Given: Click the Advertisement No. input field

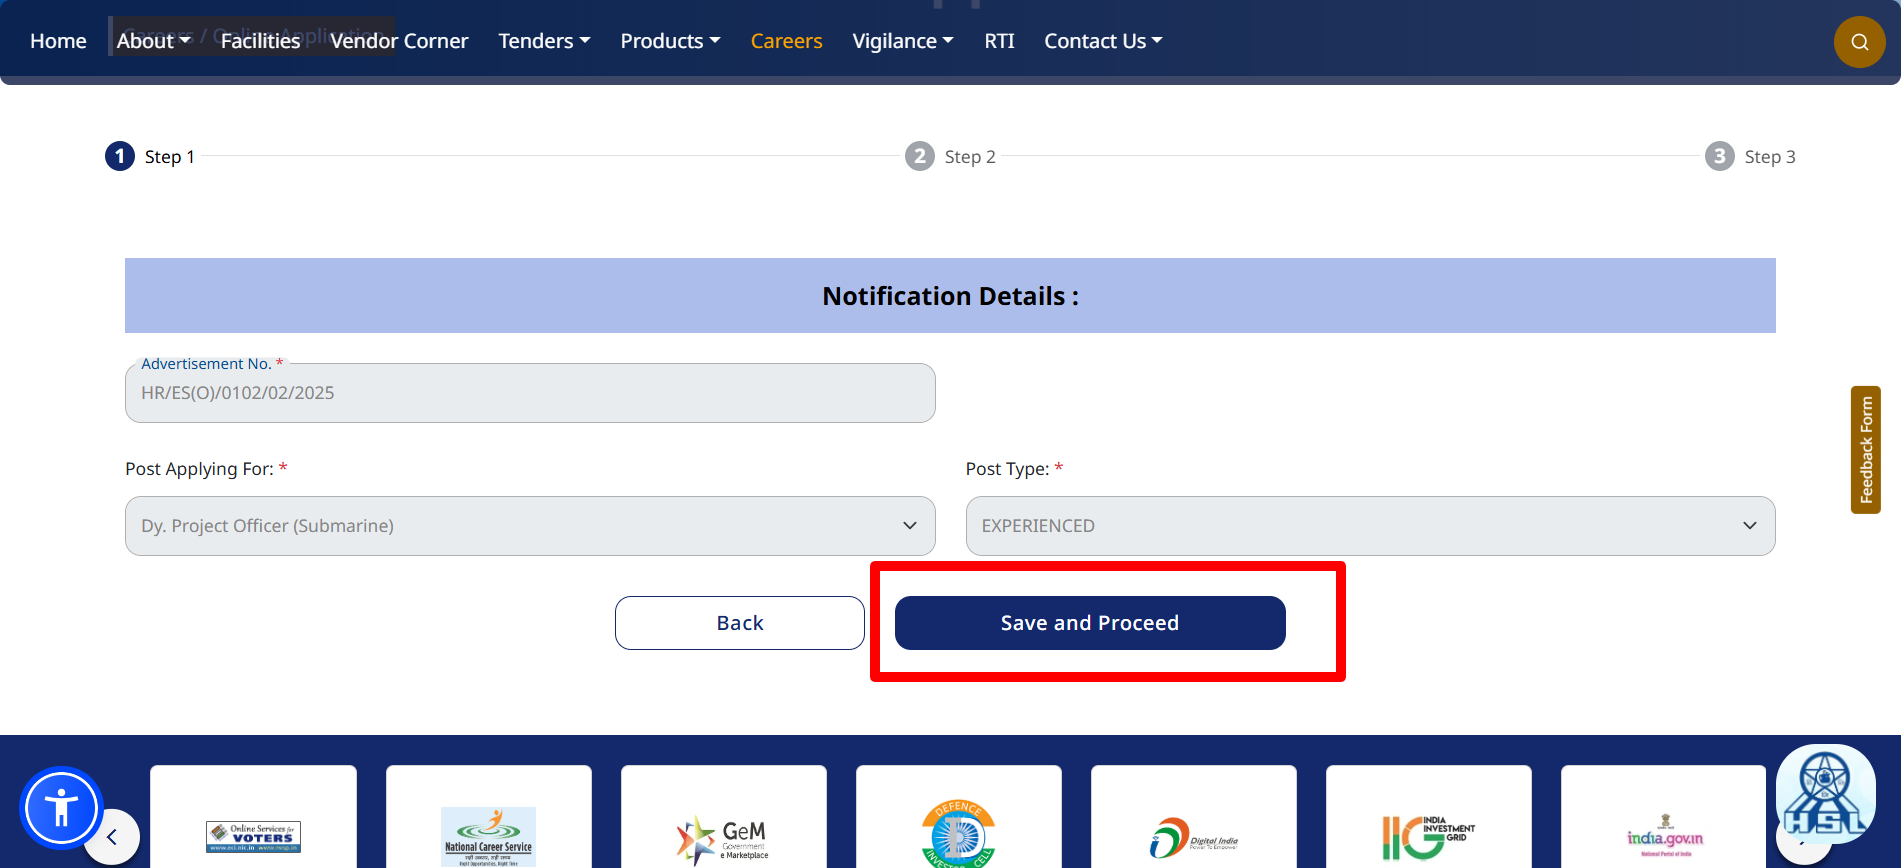Looking at the screenshot, I should [530, 393].
